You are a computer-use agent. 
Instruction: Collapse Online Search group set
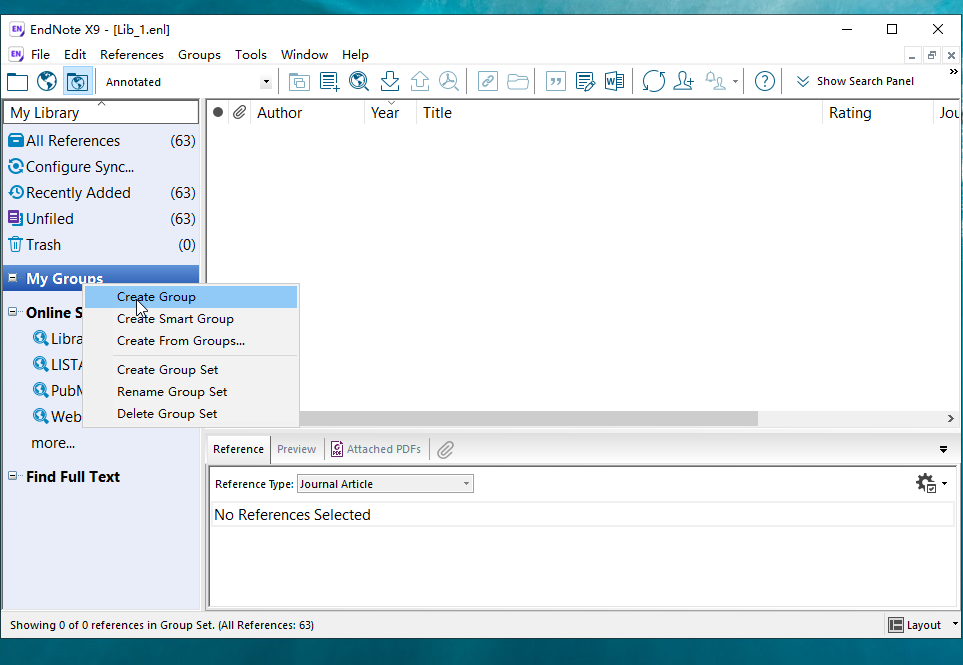tap(12, 312)
